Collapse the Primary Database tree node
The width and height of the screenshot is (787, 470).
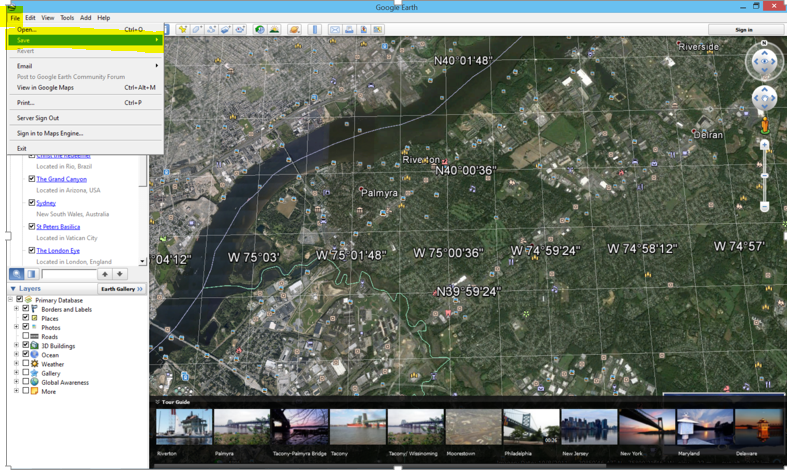pyautogui.click(x=11, y=299)
